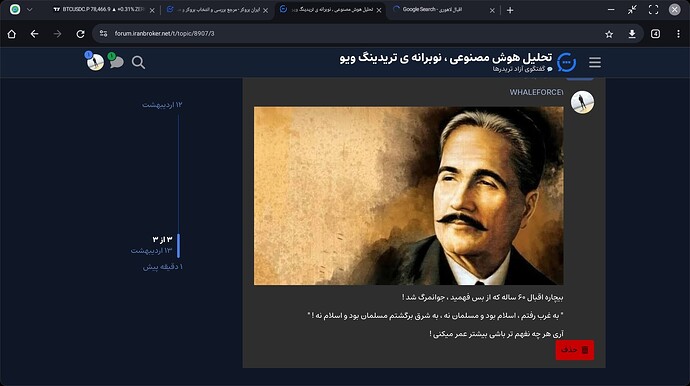
Task: Click the ۱۳ اردیبهشت timeline date
Action: pyautogui.click(x=151, y=250)
